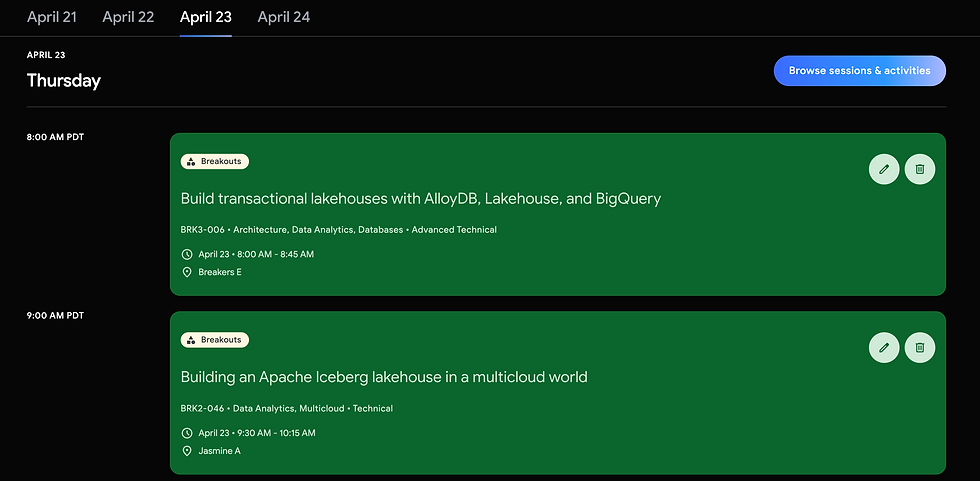Click the BRK3-006 session tags line
Screen dimensions: 980x481
[x=339, y=230]
